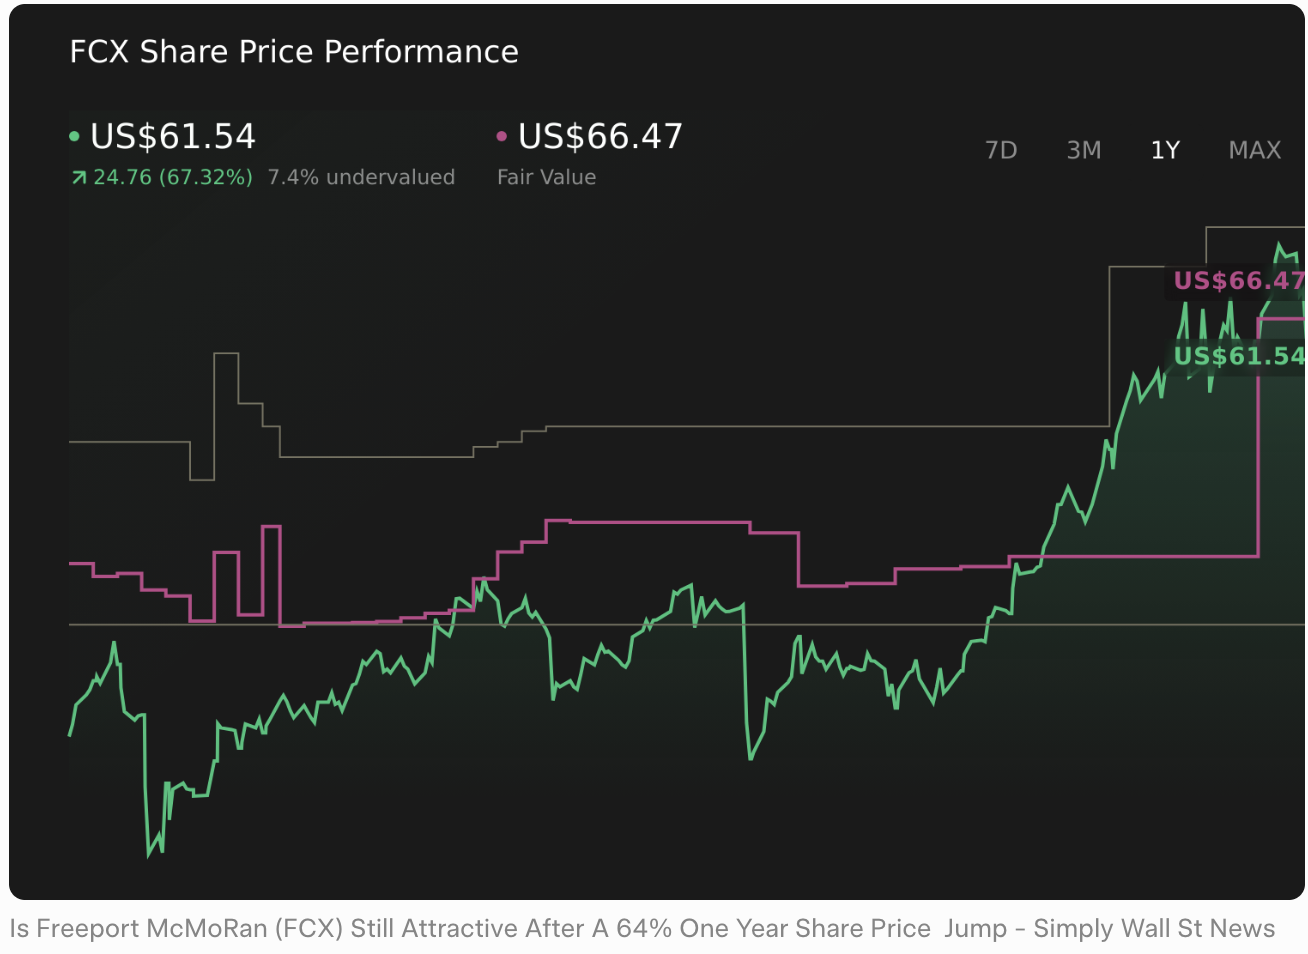Click the grey analyst target spike on left

(x=226, y=354)
